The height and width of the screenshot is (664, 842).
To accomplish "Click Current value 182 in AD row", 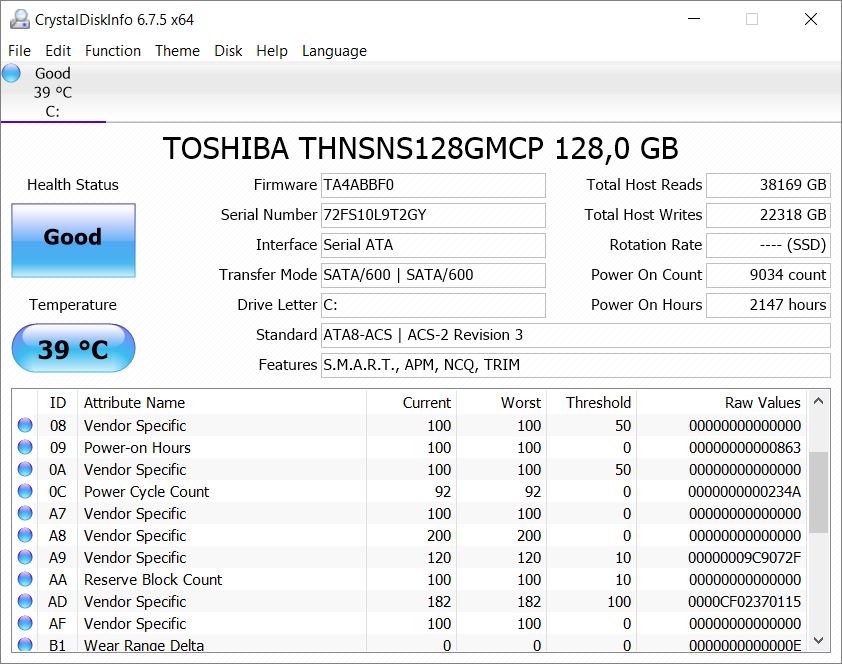I will coord(439,602).
